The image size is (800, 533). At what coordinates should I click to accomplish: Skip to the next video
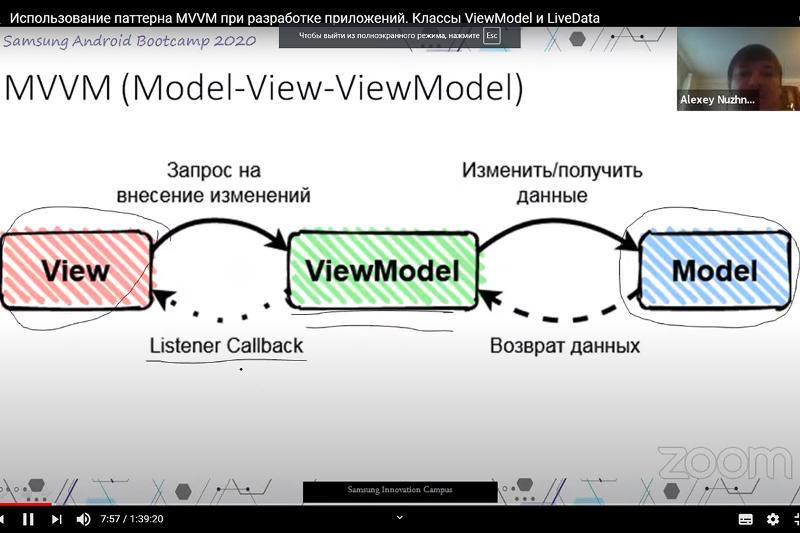coord(56,519)
